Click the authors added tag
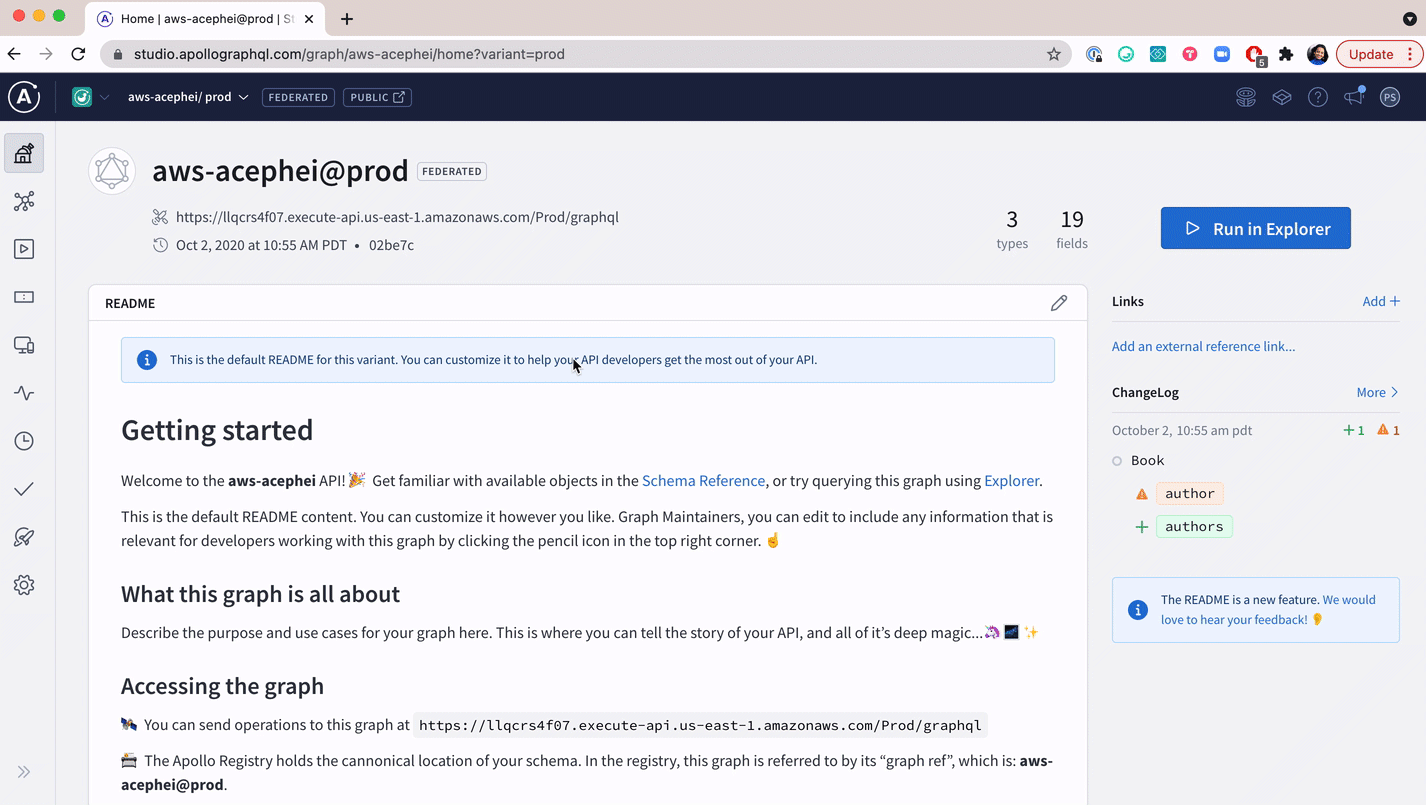 [1194, 526]
